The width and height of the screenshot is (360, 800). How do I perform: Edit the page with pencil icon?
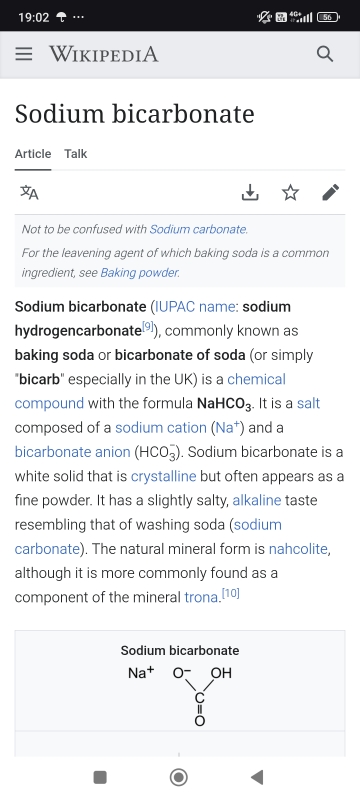330,193
